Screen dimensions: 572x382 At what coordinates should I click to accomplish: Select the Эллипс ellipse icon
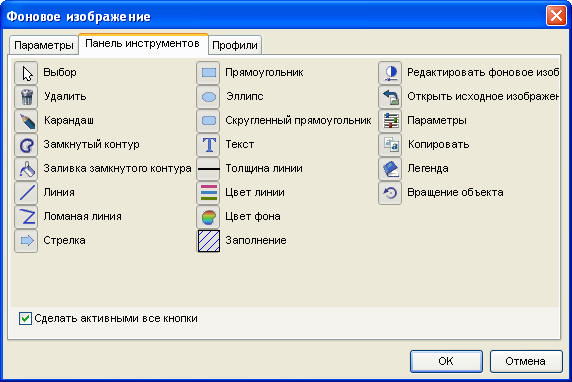point(208,97)
